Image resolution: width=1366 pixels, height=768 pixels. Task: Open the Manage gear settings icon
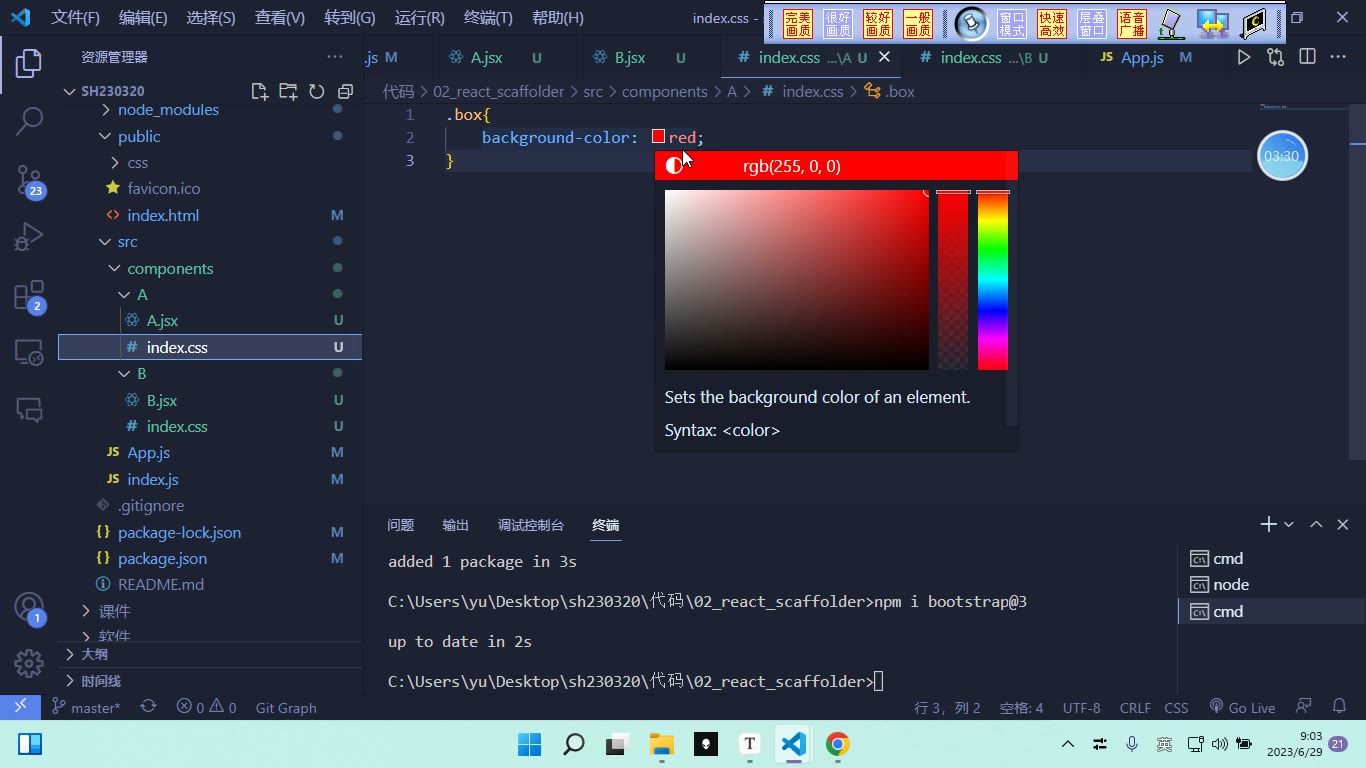(x=29, y=662)
